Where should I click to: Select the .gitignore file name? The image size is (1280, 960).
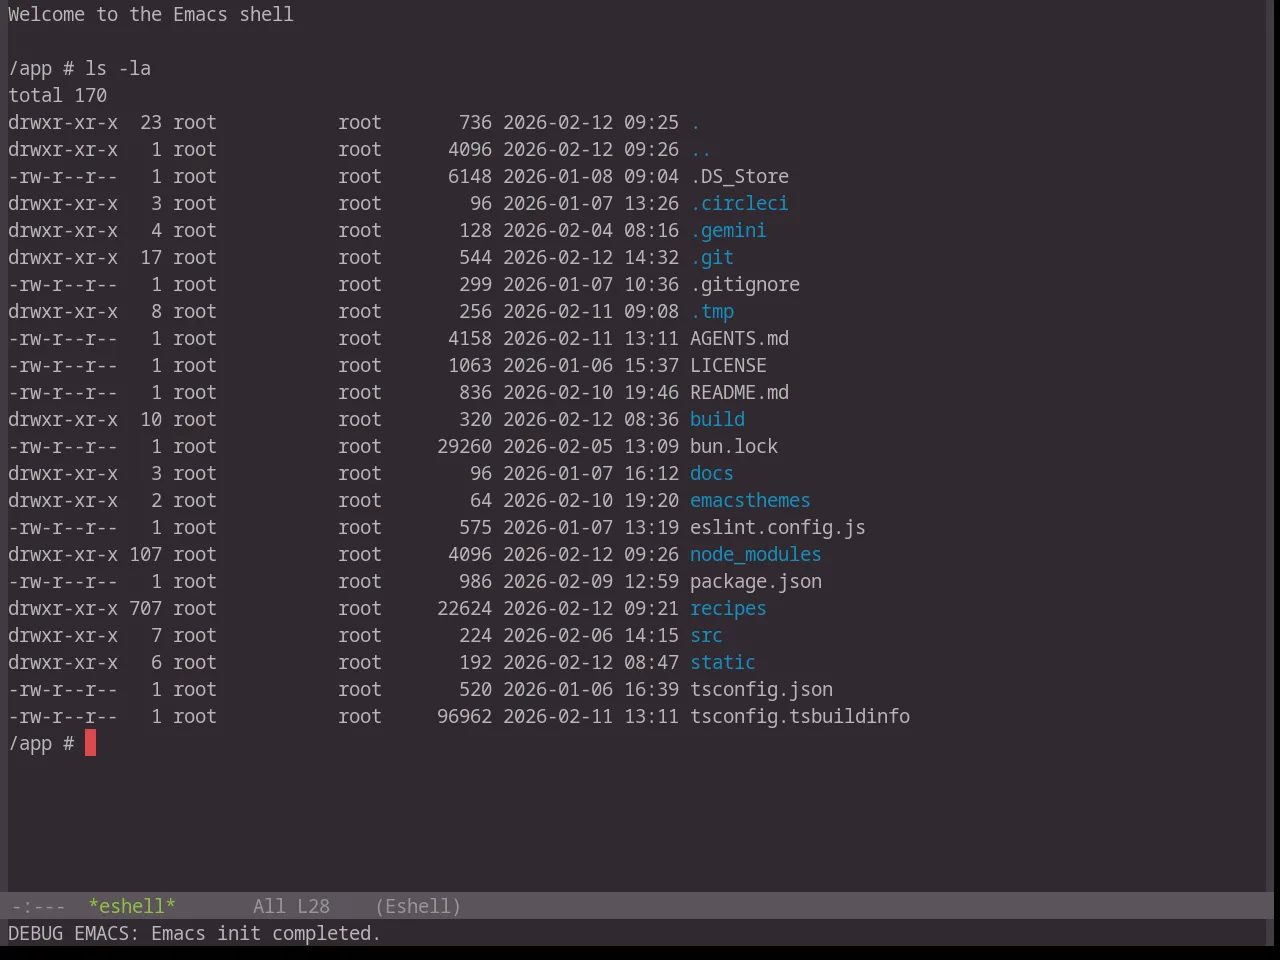click(745, 284)
